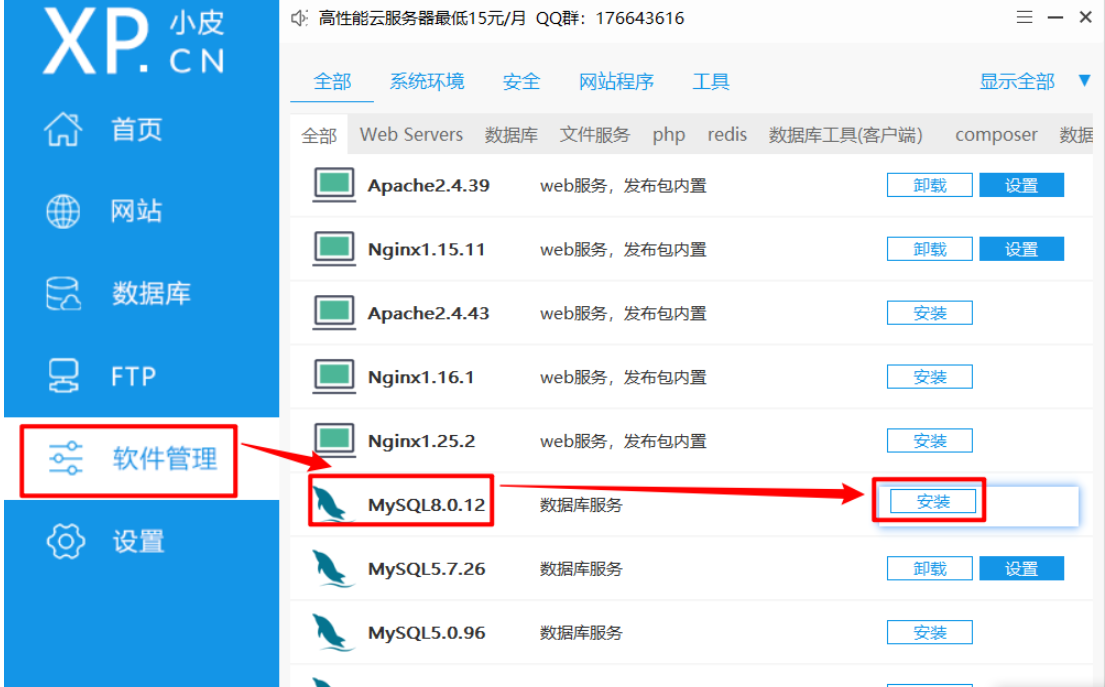
Task: Open the 首页 home icon in sidebar
Action: click(x=63, y=129)
